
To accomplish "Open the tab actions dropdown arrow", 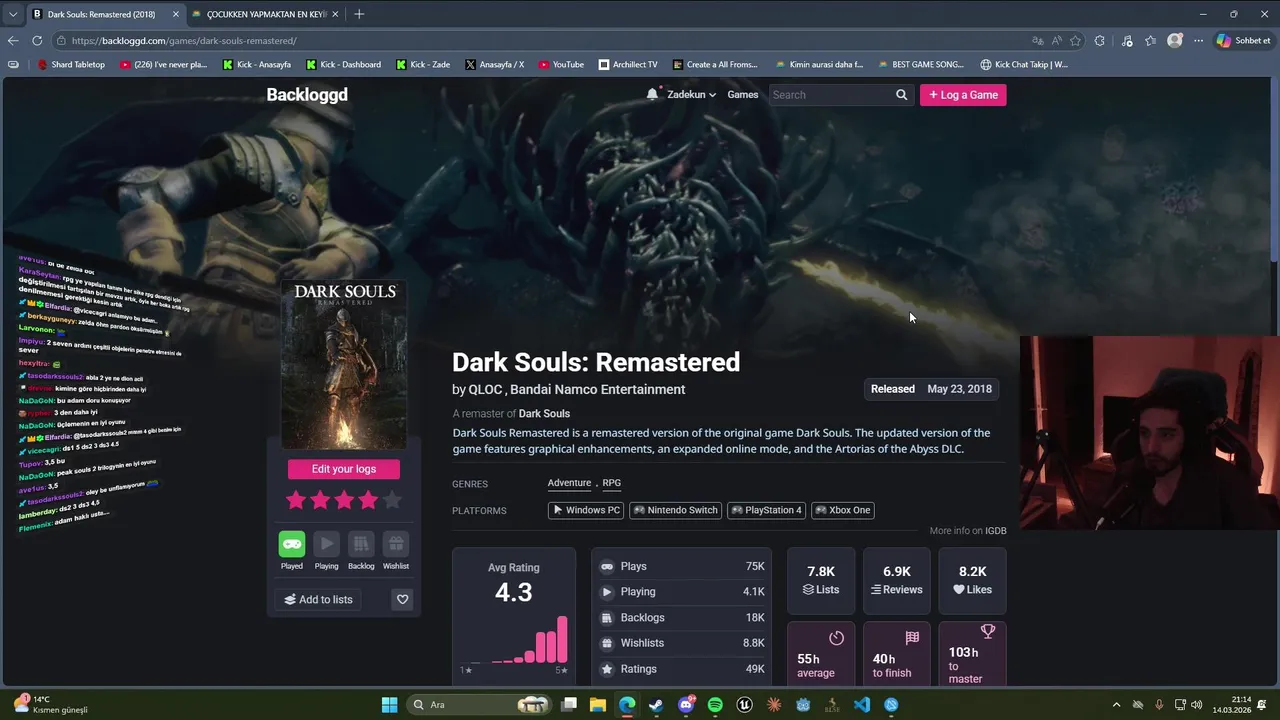I will click(x=12, y=14).
